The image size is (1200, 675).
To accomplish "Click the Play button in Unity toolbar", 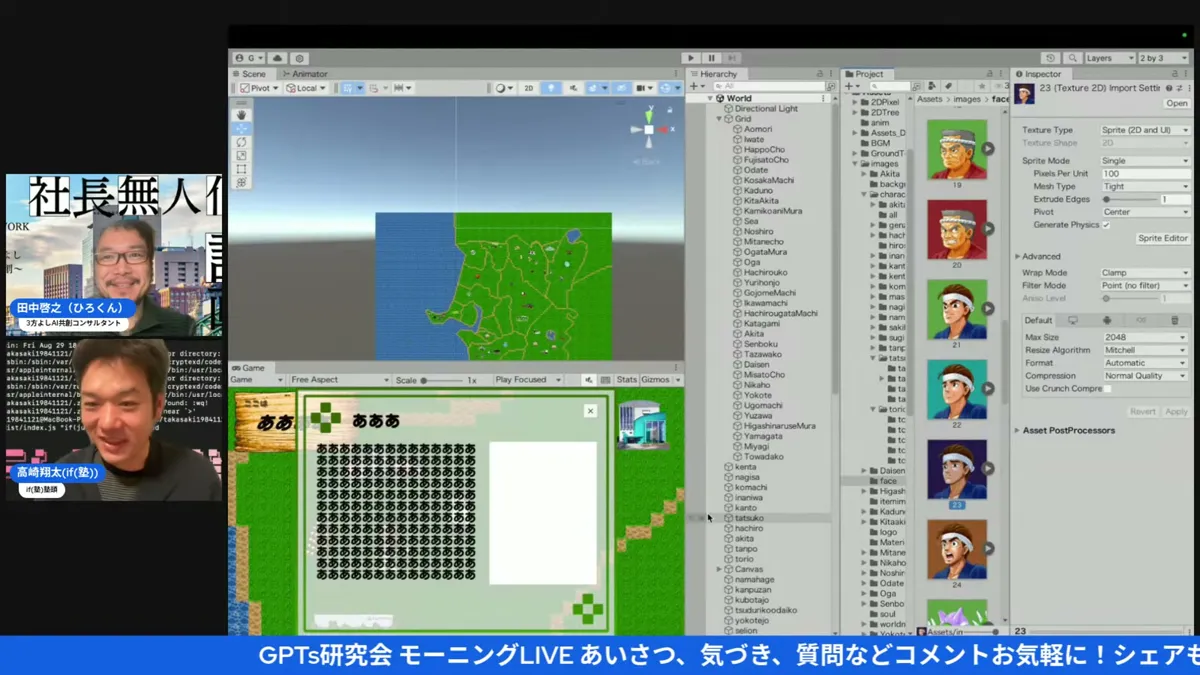I will (x=690, y=59).
